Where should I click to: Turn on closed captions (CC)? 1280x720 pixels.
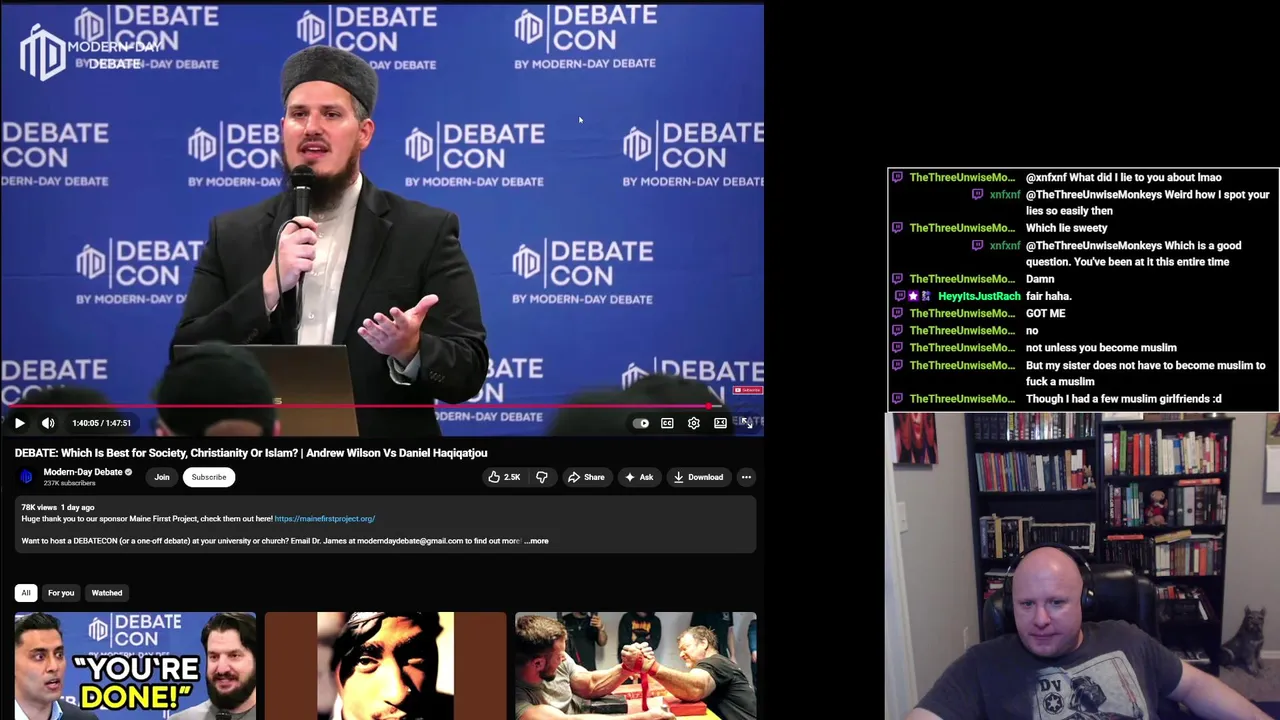[667, 423]
